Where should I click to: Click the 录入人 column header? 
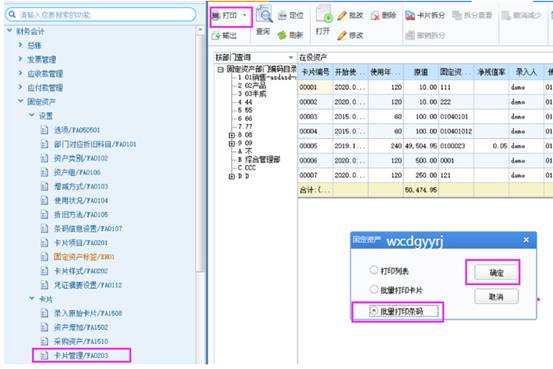(x=526, y=72)
